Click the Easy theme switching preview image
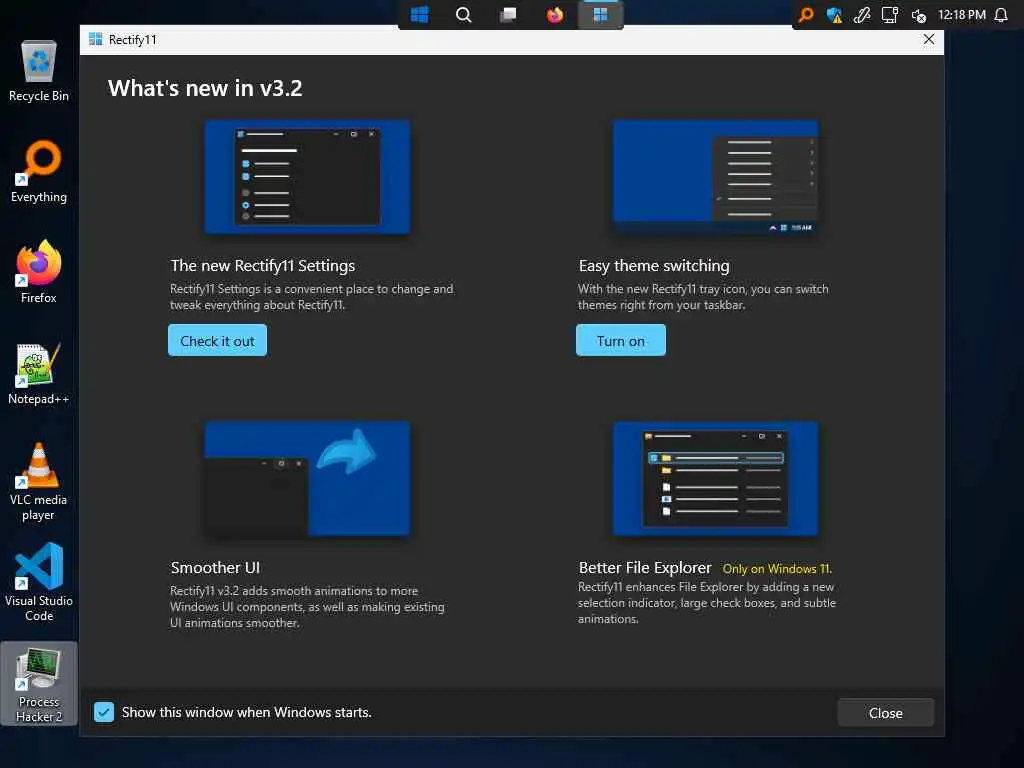This screenshot has width=1024, height=768. [715, 177]
